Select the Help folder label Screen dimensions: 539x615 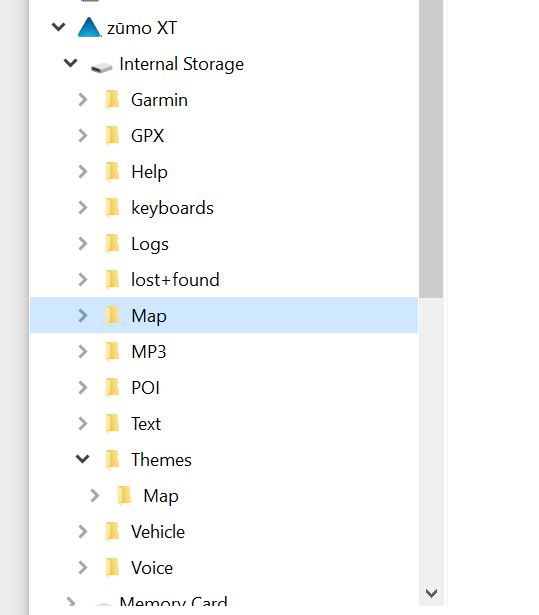pos(149,172)
